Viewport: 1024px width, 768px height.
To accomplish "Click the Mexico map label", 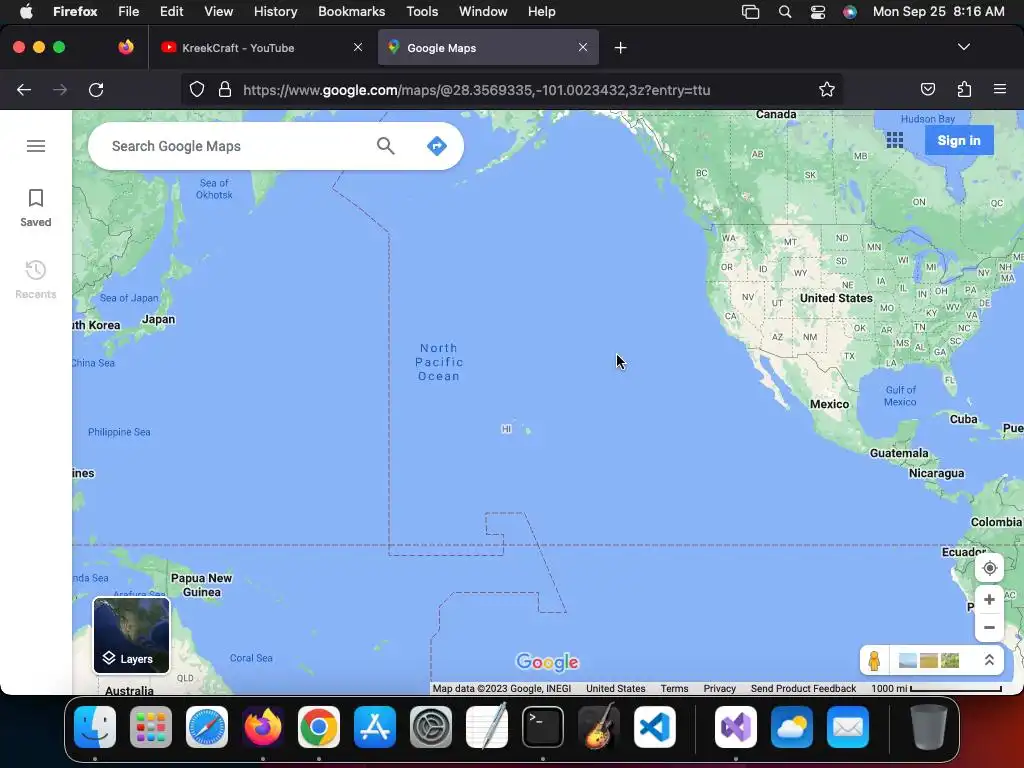I will (x=829, y=404).
